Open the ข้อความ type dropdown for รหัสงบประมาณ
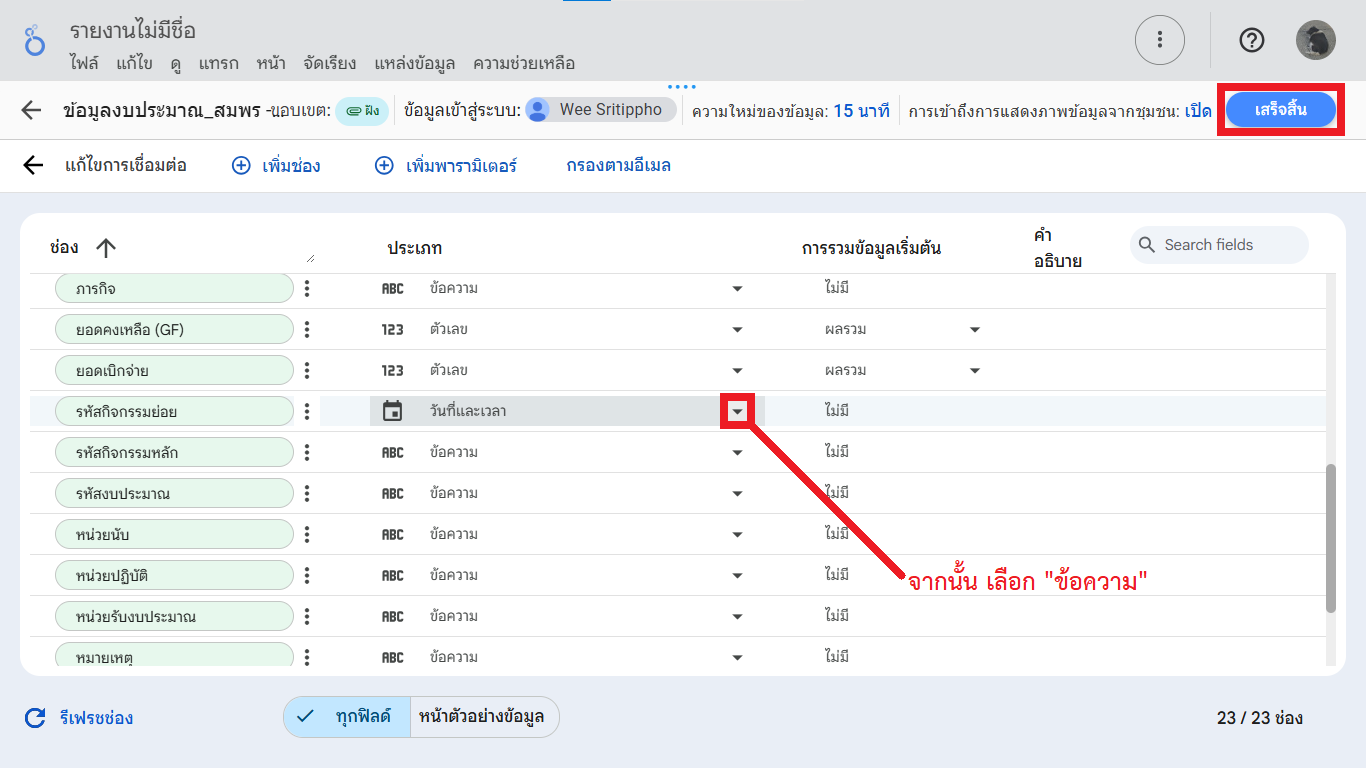The image size is (1366, 768). tap(737, 493)
